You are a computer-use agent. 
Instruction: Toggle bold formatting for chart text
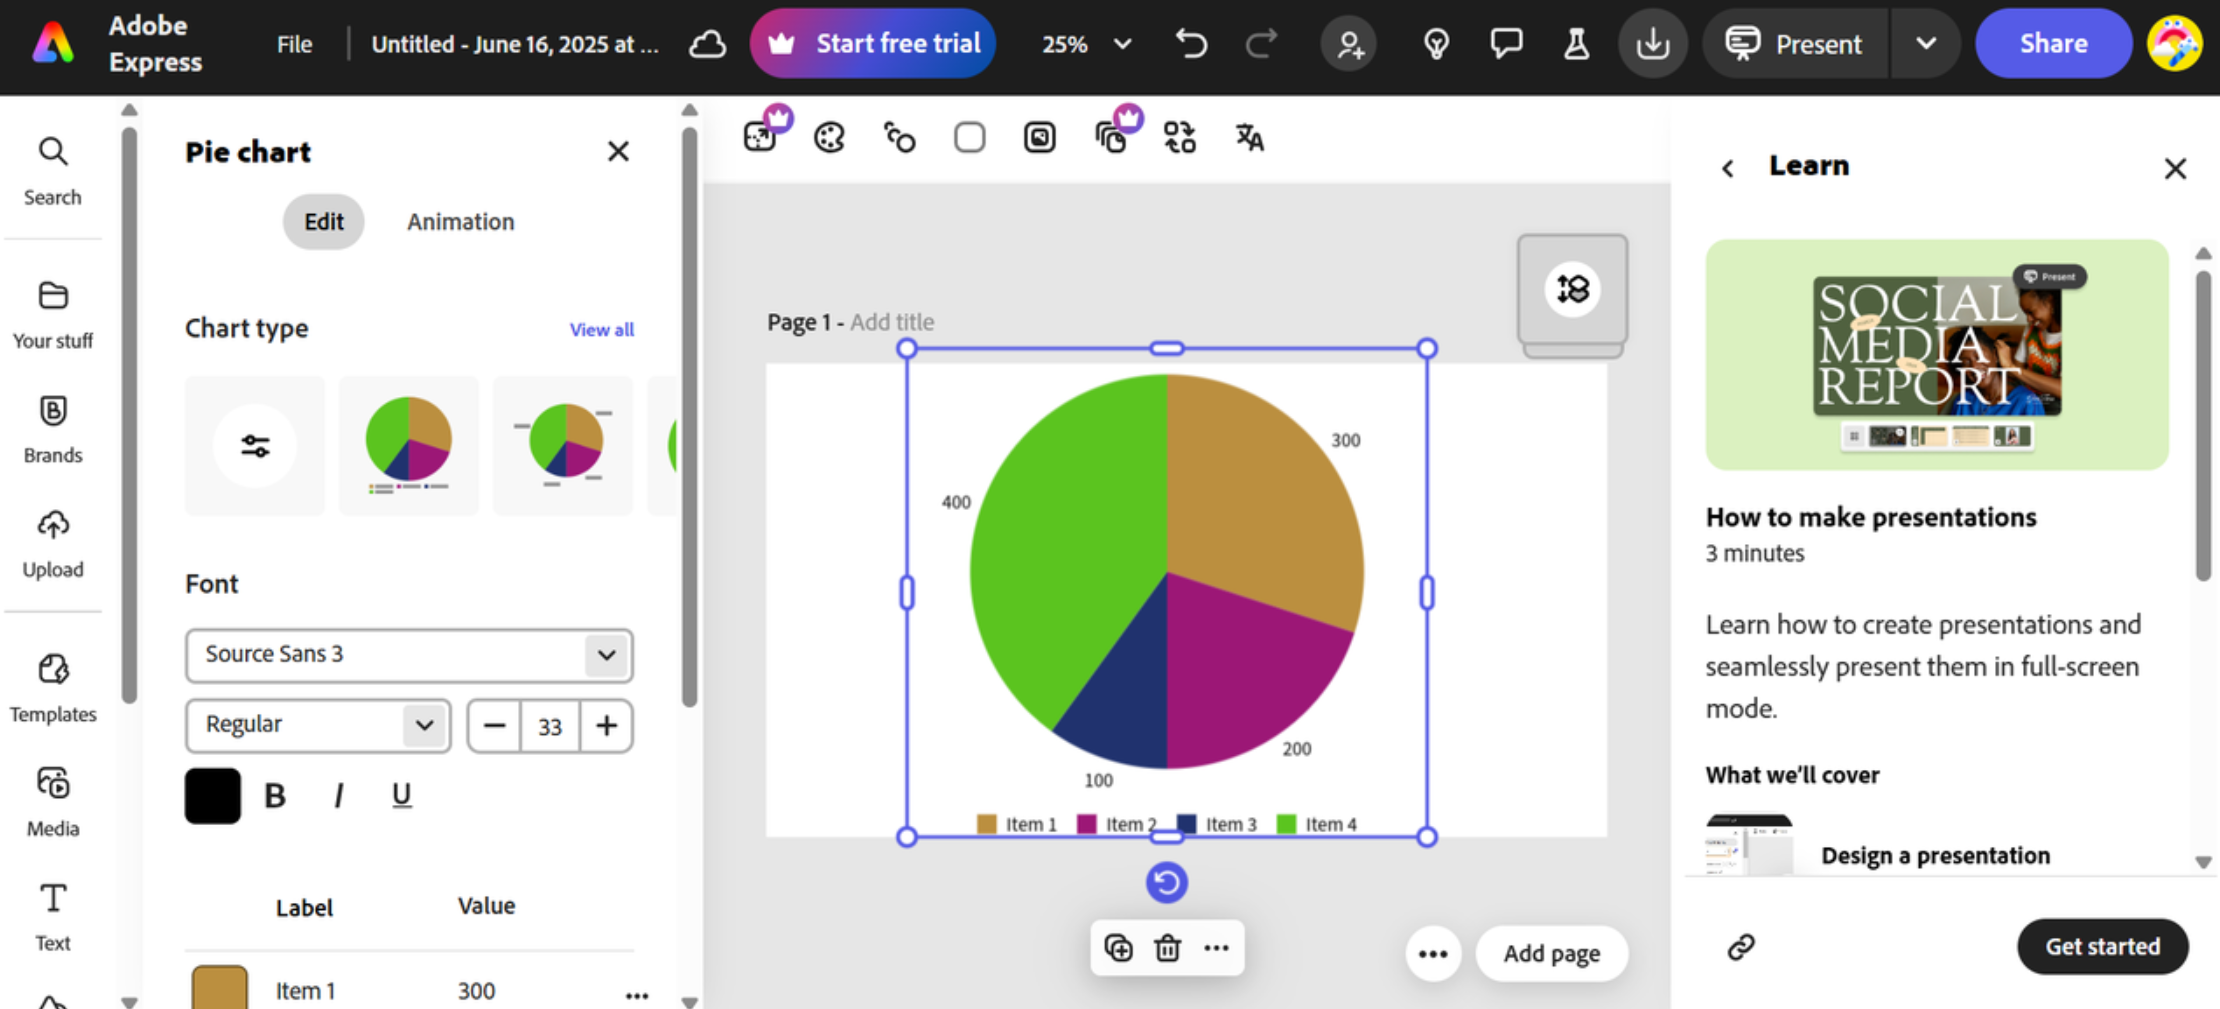[273, 795]
